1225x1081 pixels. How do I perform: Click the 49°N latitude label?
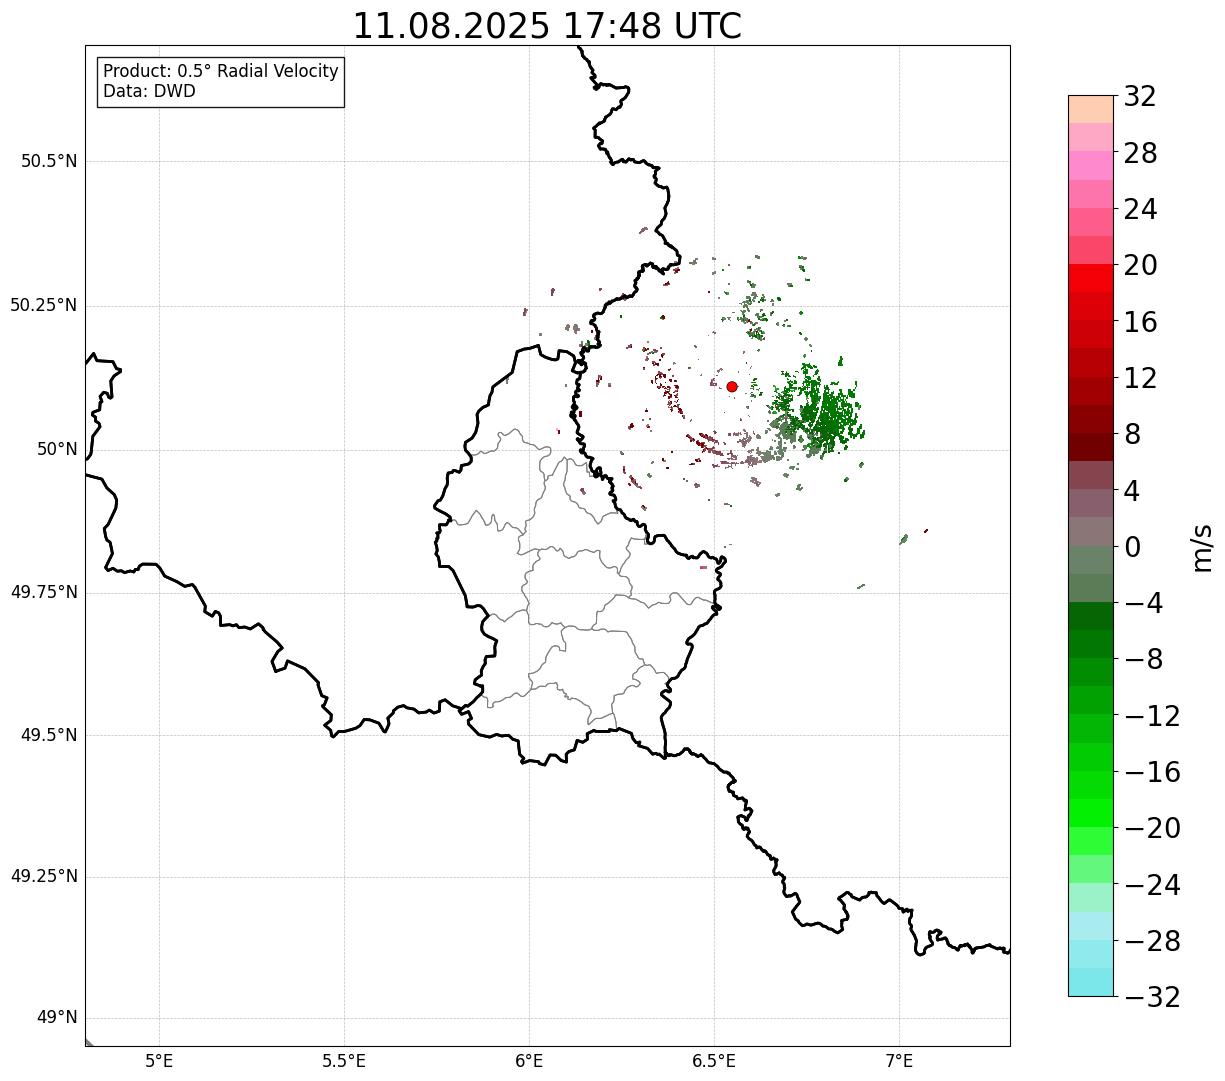point(57,1017)
